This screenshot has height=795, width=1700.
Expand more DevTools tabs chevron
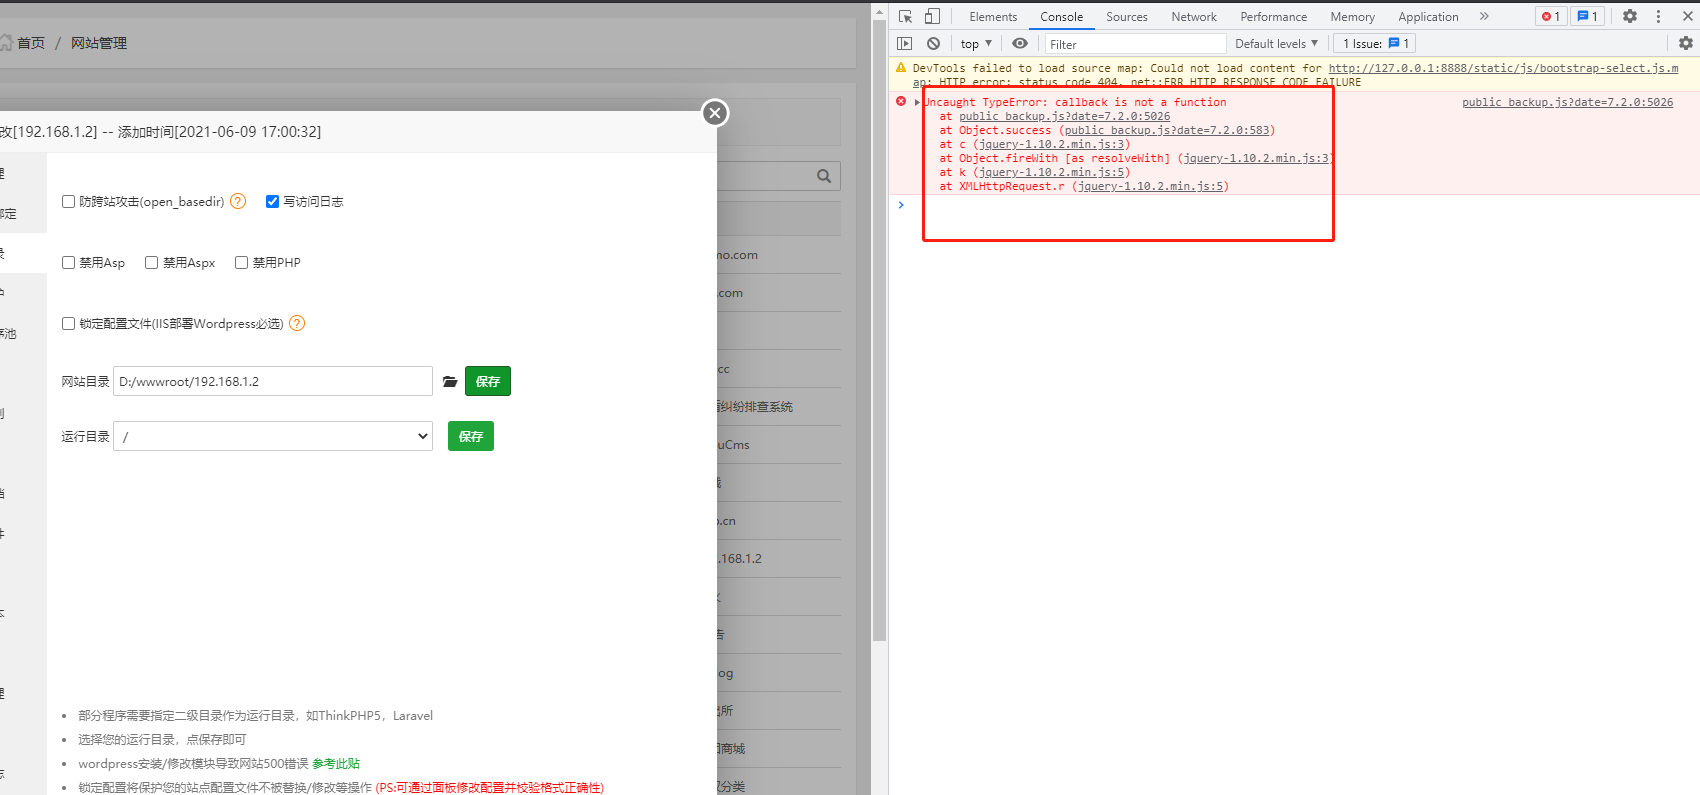click(1484, 16)
